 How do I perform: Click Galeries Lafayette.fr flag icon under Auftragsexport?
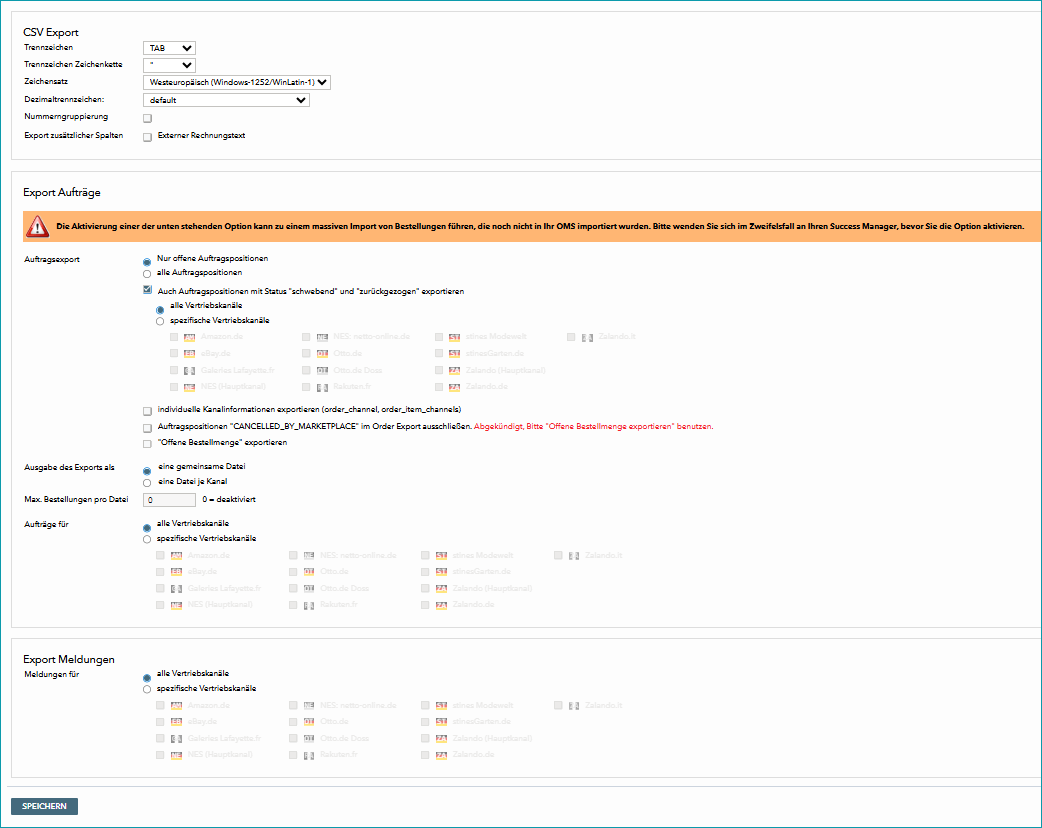(189, 371)
